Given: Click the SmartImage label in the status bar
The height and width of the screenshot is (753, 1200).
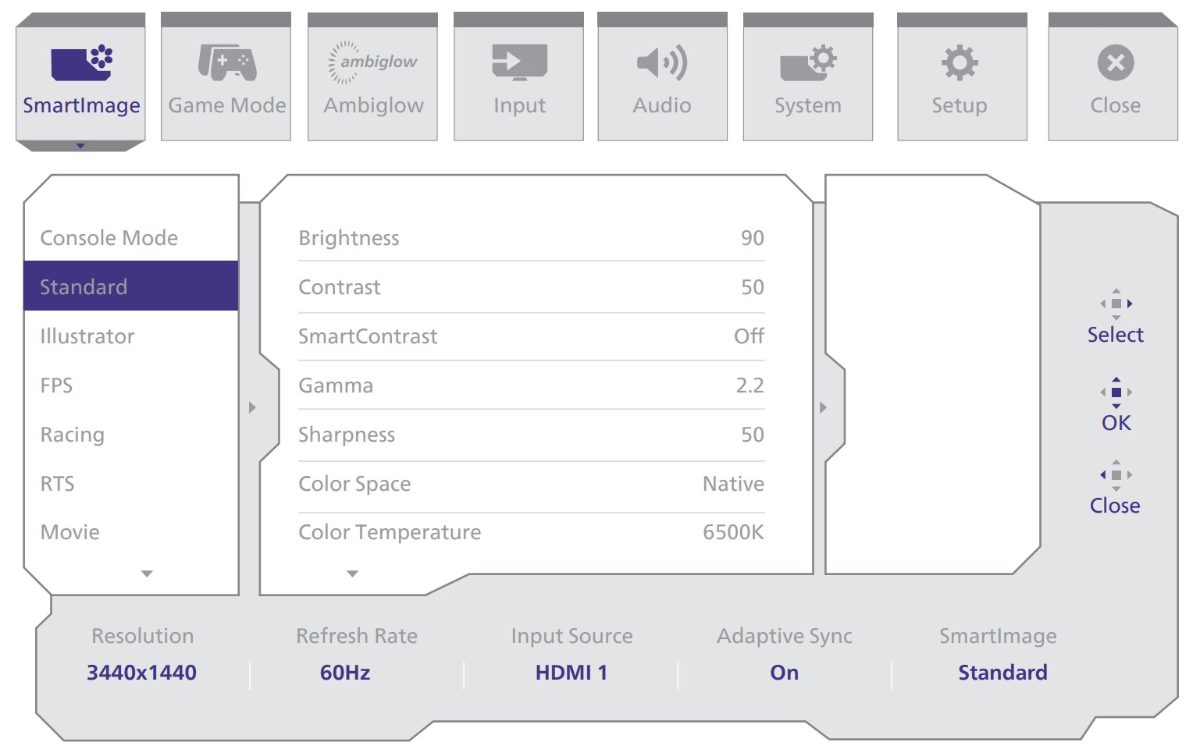Looking at the screenshot, I should (x=998, y=636).
